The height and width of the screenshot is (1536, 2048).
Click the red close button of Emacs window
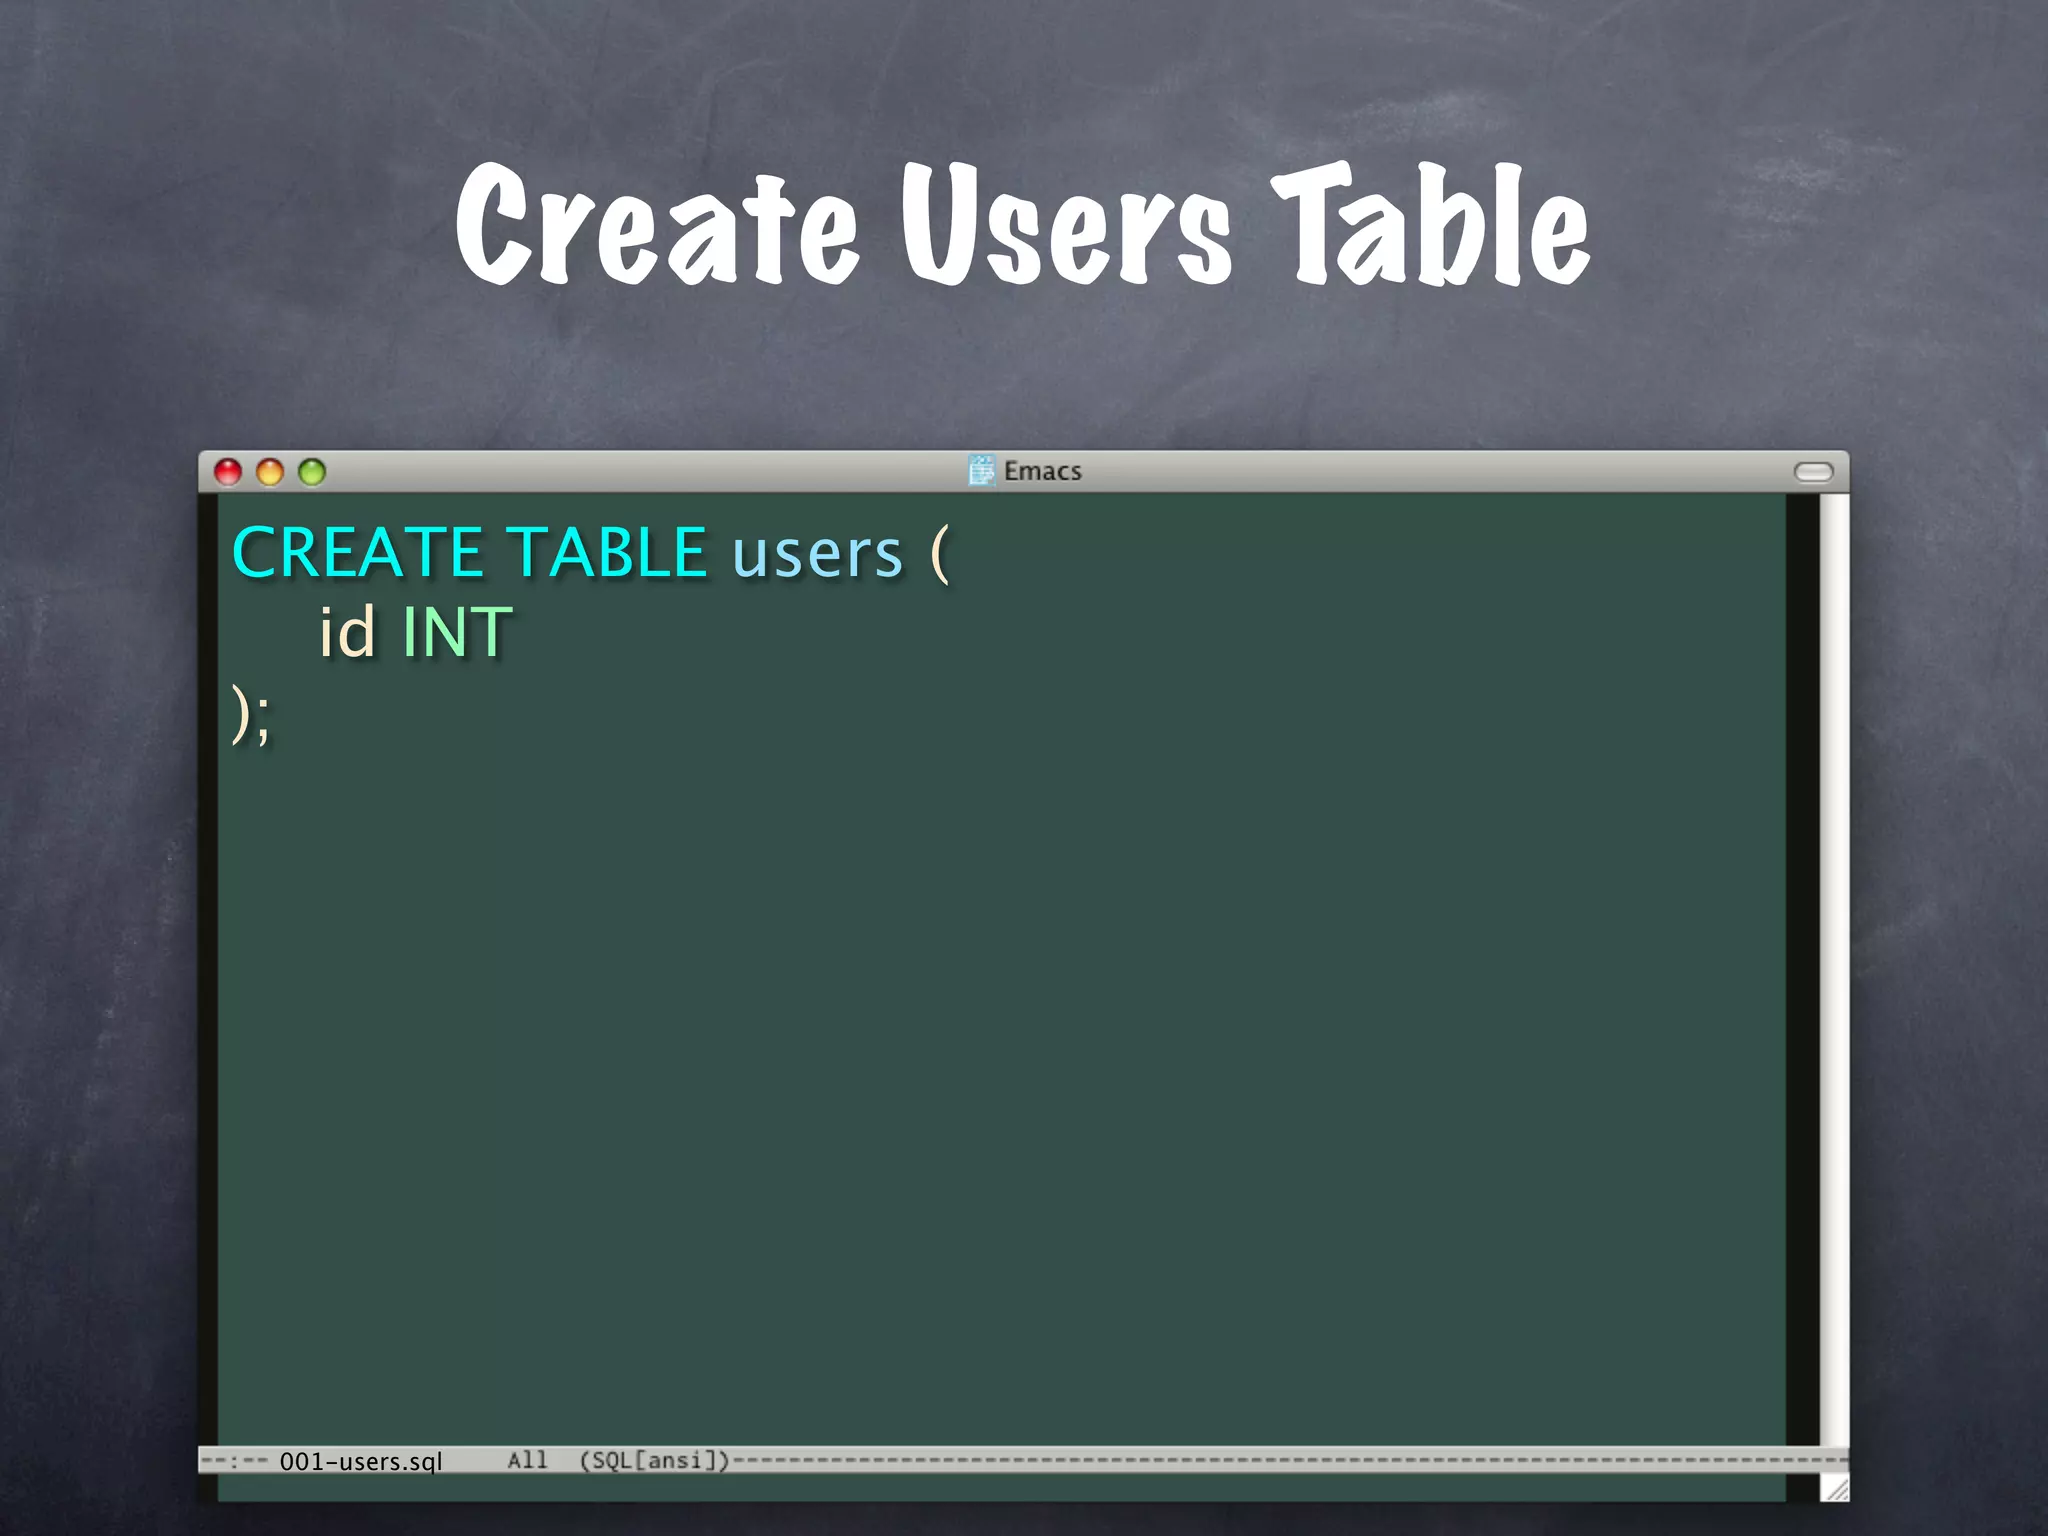(228, 472)
